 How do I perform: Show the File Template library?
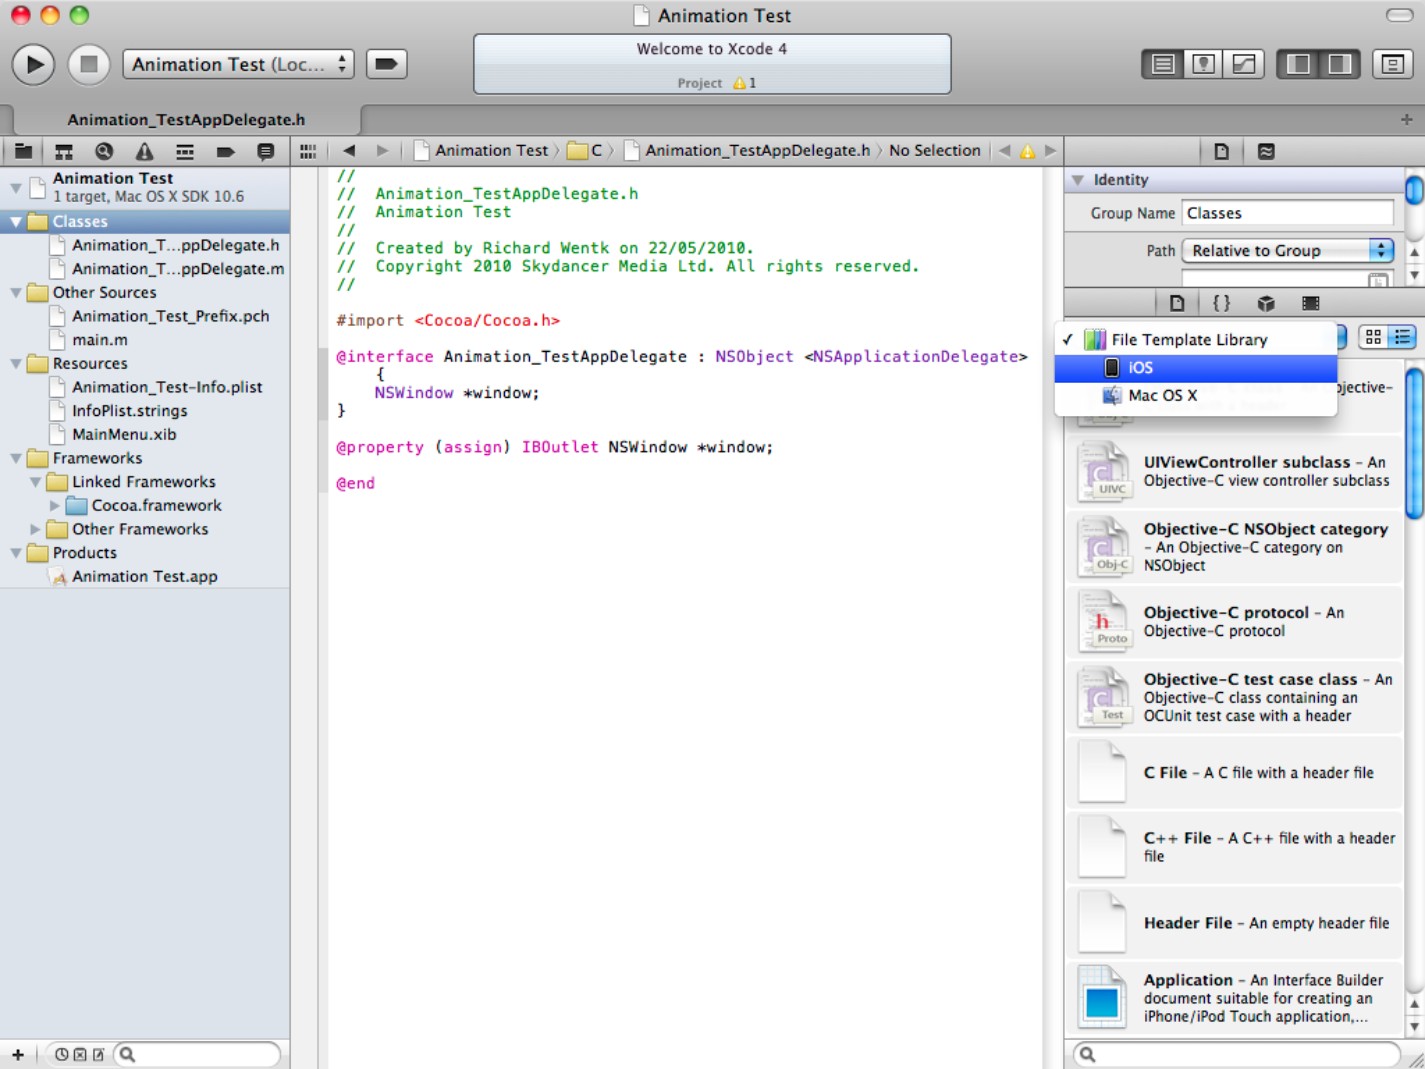click(x=1177, y=303)
